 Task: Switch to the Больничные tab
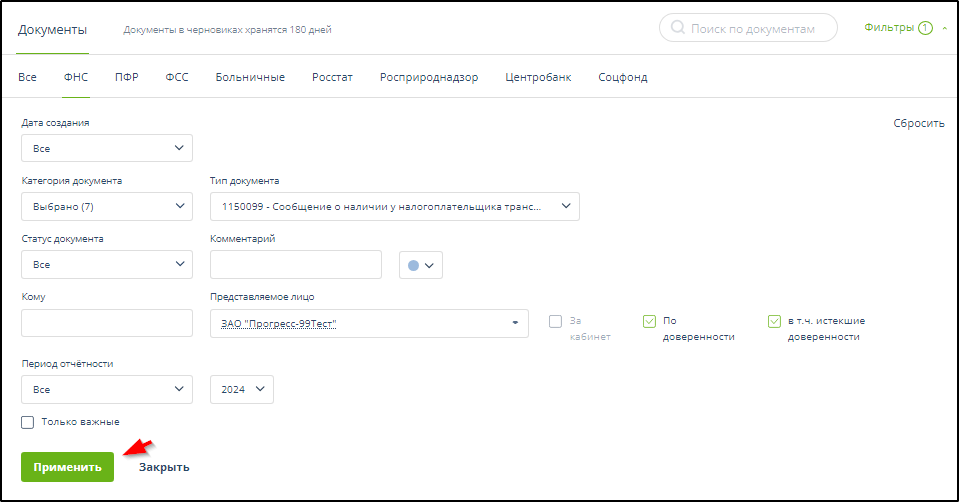(x=250, y=77)
